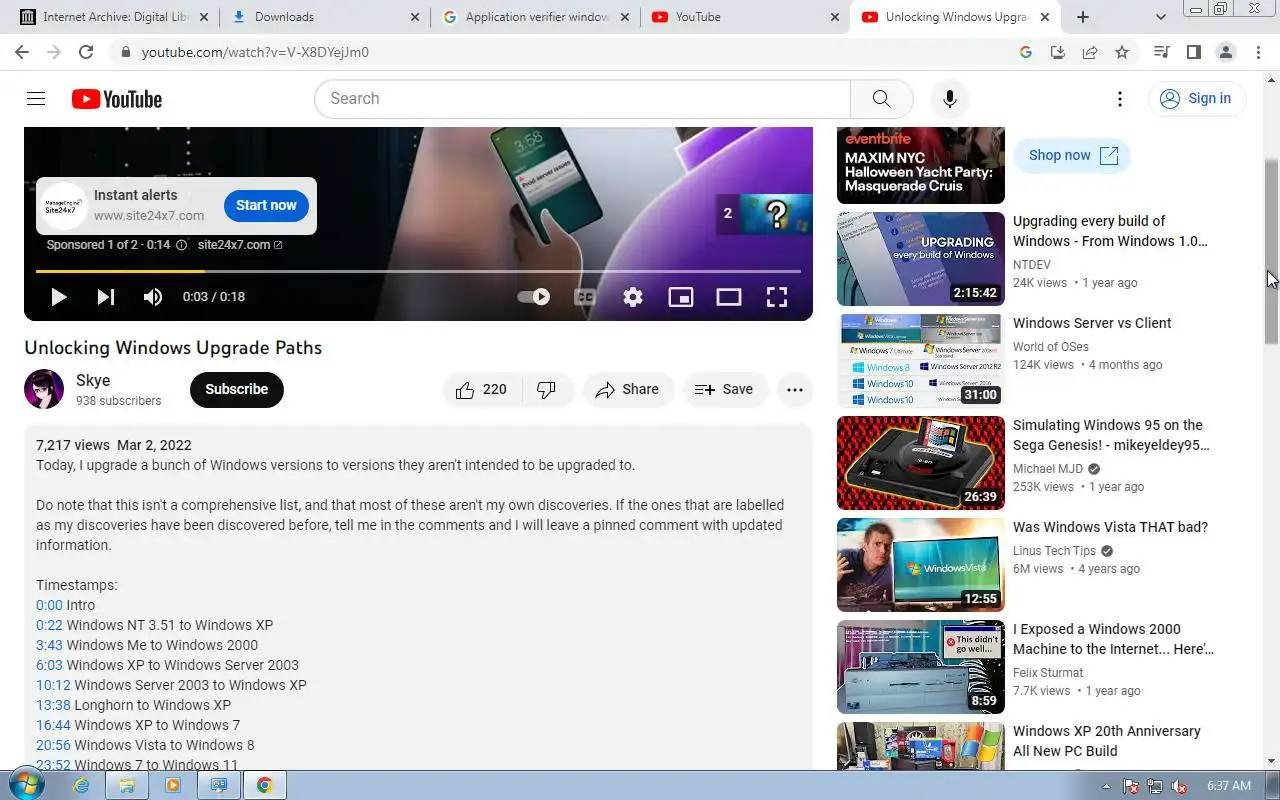Show hidden tray icons arrow
The height and width of the screenshot is (800, 1280).
[x=1106, y=786]
